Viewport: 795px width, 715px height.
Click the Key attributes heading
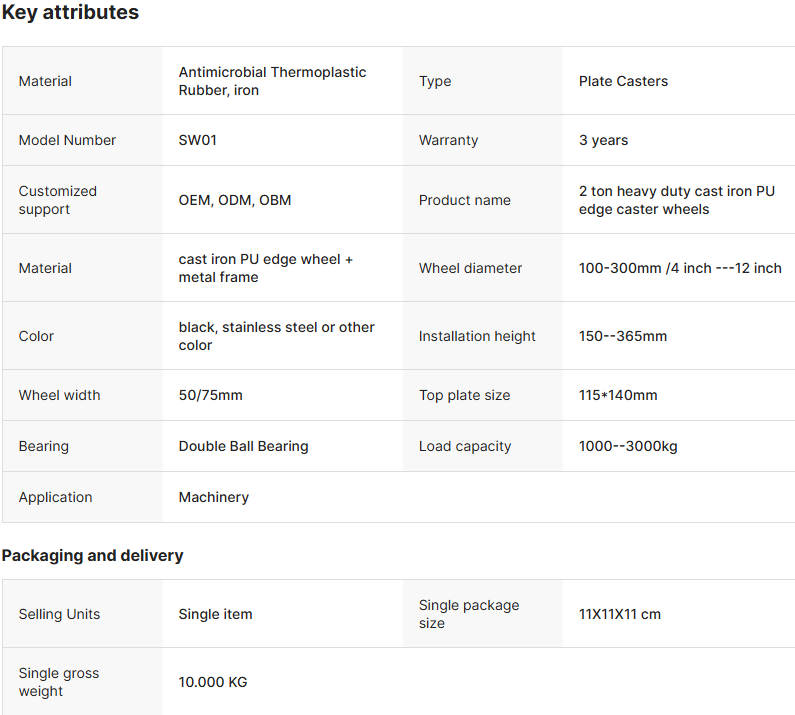(70, 12)
